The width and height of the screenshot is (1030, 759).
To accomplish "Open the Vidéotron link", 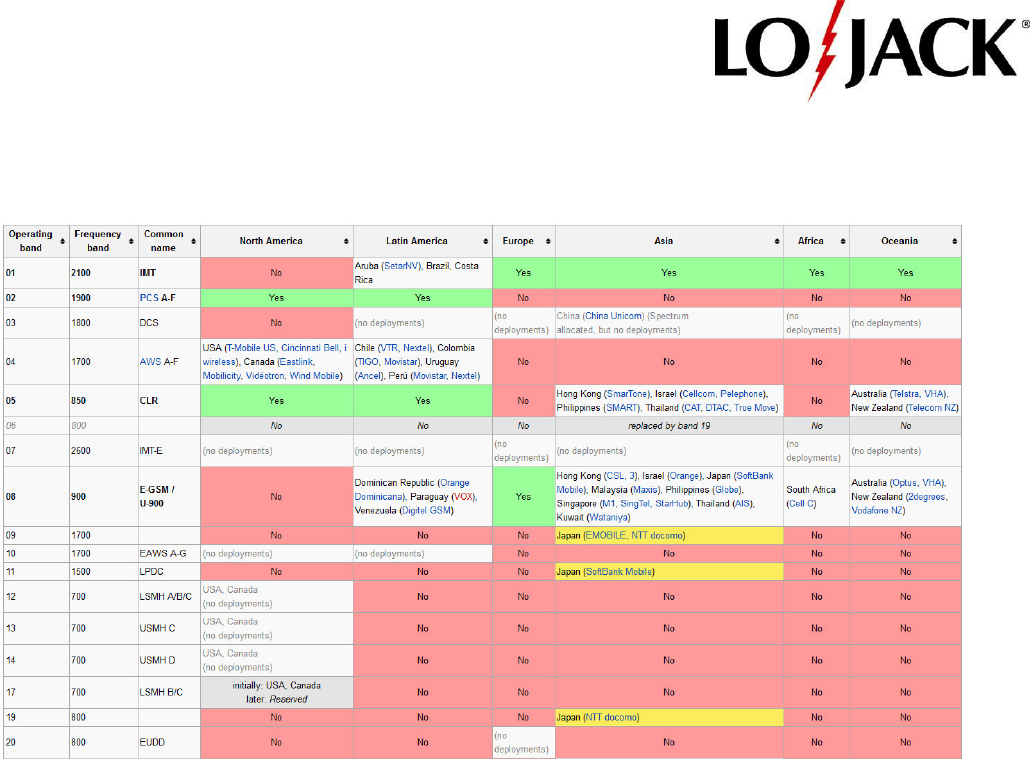I will pos(265,376).
